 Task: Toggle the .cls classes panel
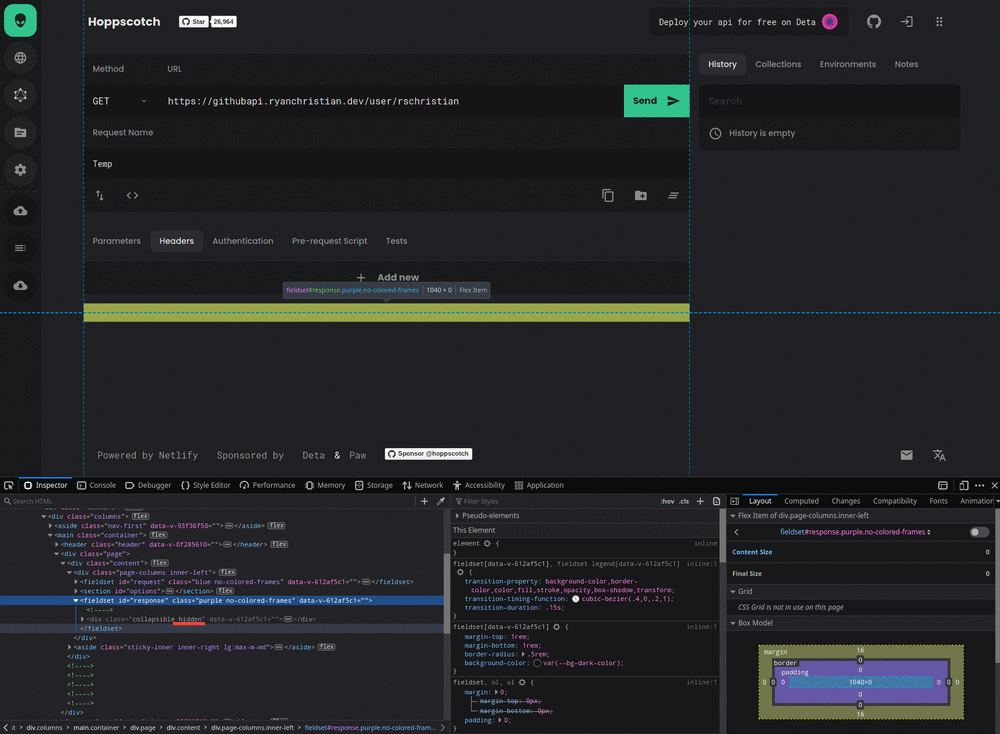point(684,501)
